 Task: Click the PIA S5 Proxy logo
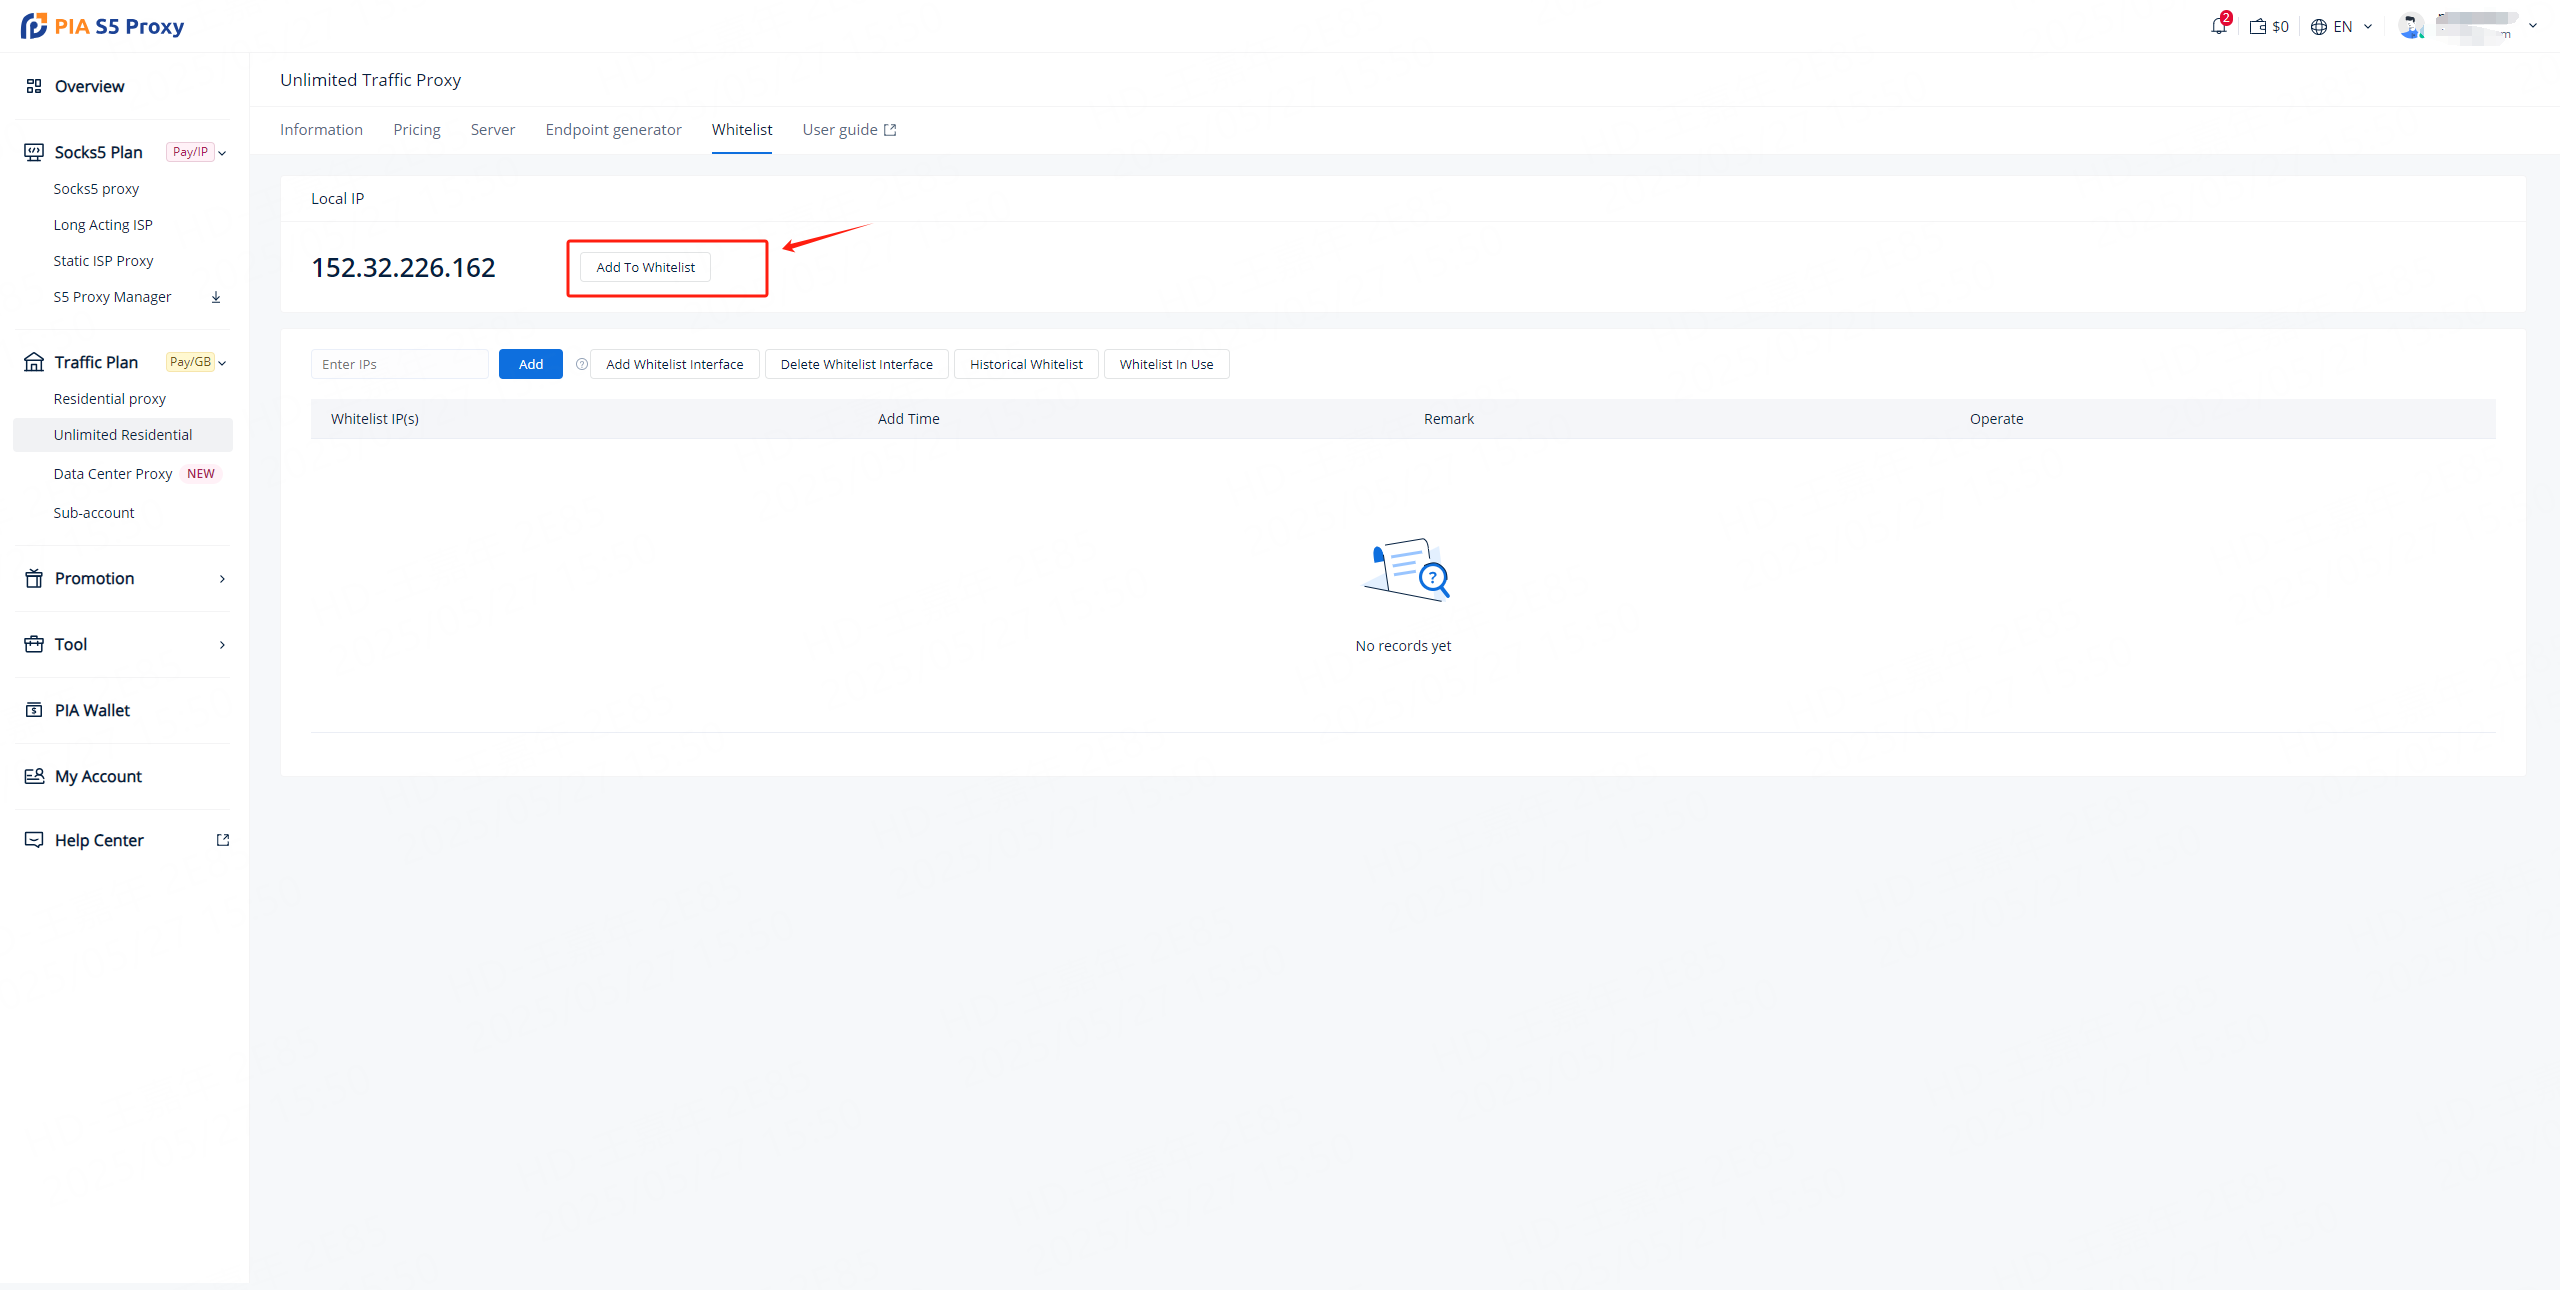pyautogui.click(x=102, y=26)
